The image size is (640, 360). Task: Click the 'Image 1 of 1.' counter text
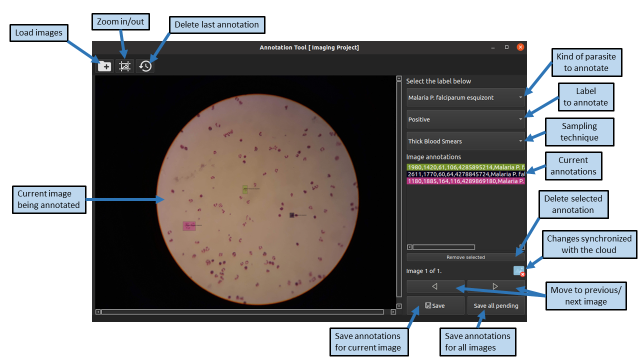pos(424,271)
